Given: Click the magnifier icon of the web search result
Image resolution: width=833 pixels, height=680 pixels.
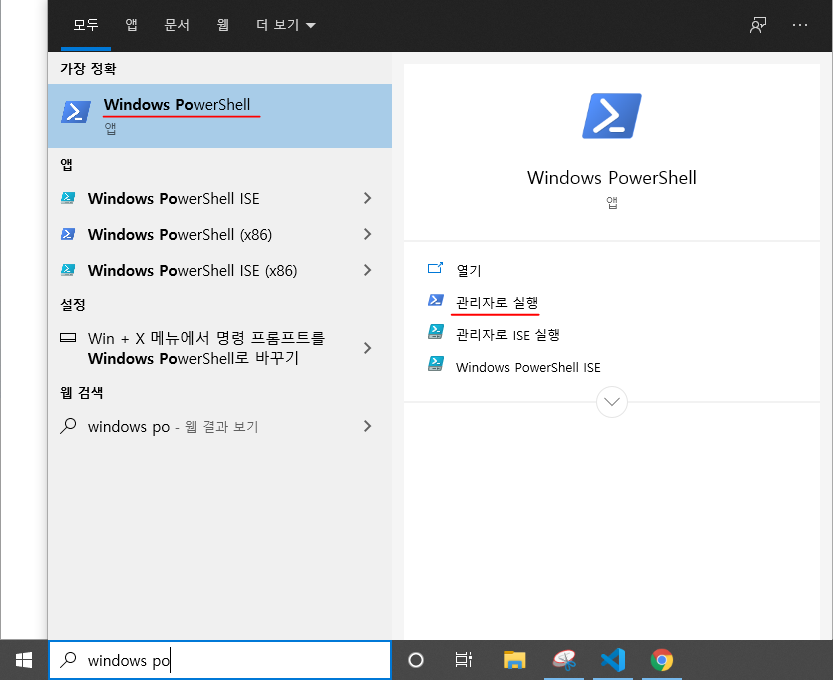Looking at the screenshot, I should 68,426.
